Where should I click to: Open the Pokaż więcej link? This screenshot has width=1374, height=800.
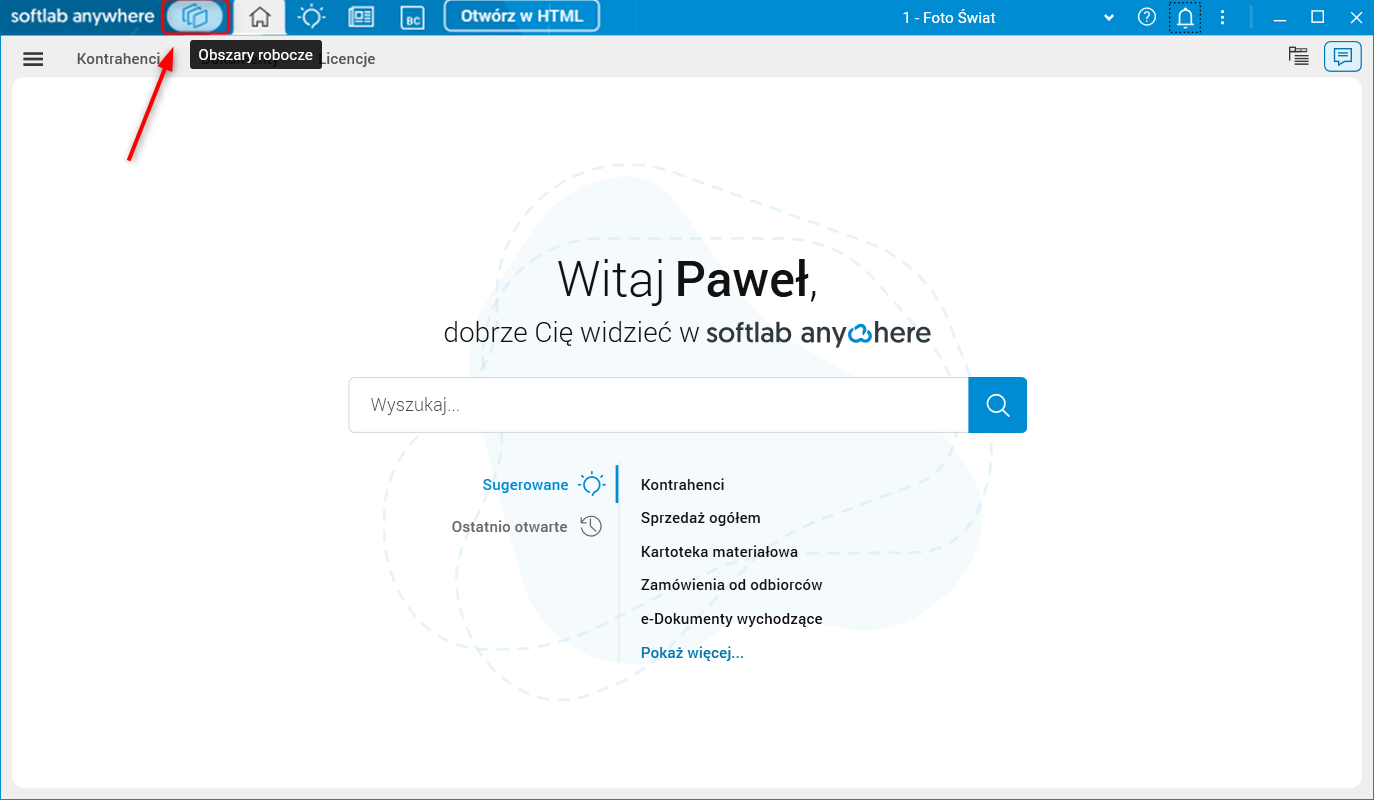point(692,652)
